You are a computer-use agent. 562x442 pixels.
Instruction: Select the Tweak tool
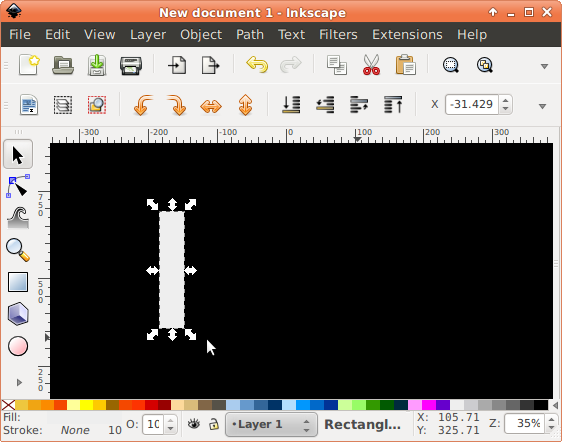[18, 218]
